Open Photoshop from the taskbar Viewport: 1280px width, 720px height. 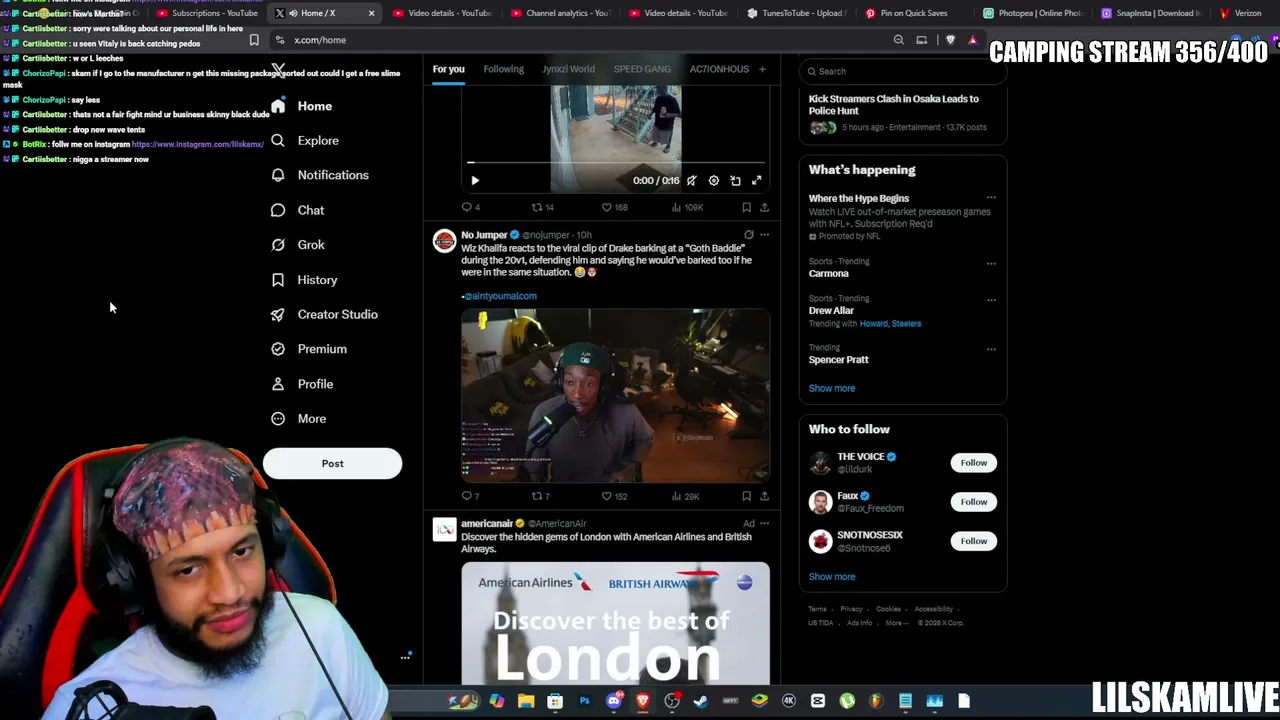tap(585, 701)
